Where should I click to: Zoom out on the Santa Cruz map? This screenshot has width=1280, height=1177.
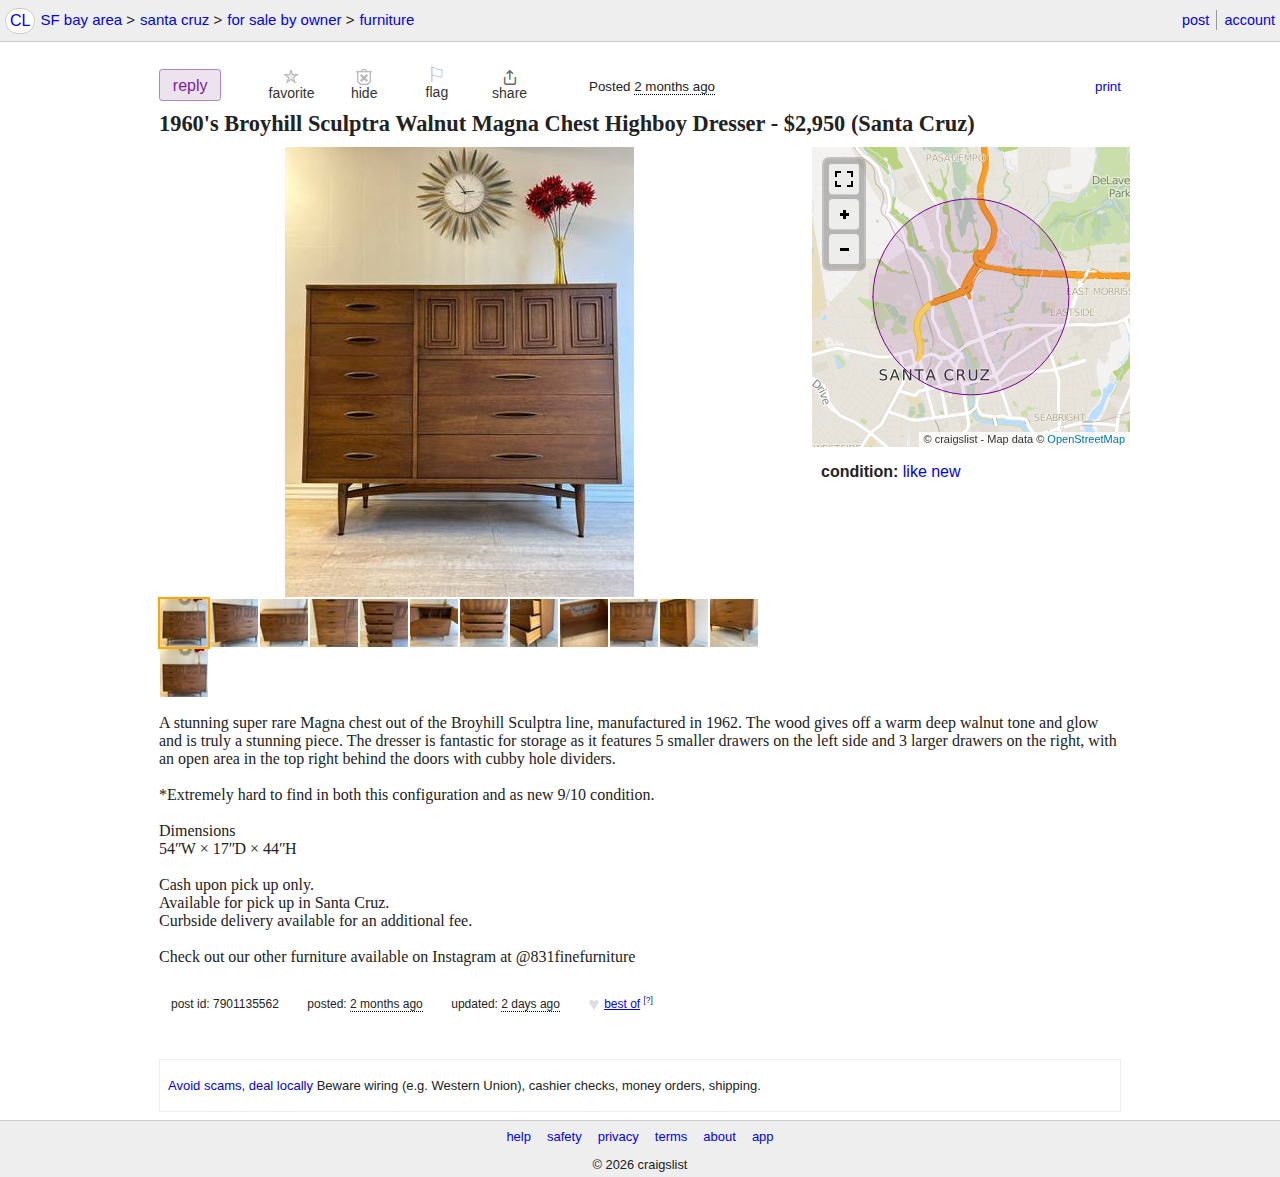pos(844,249)
